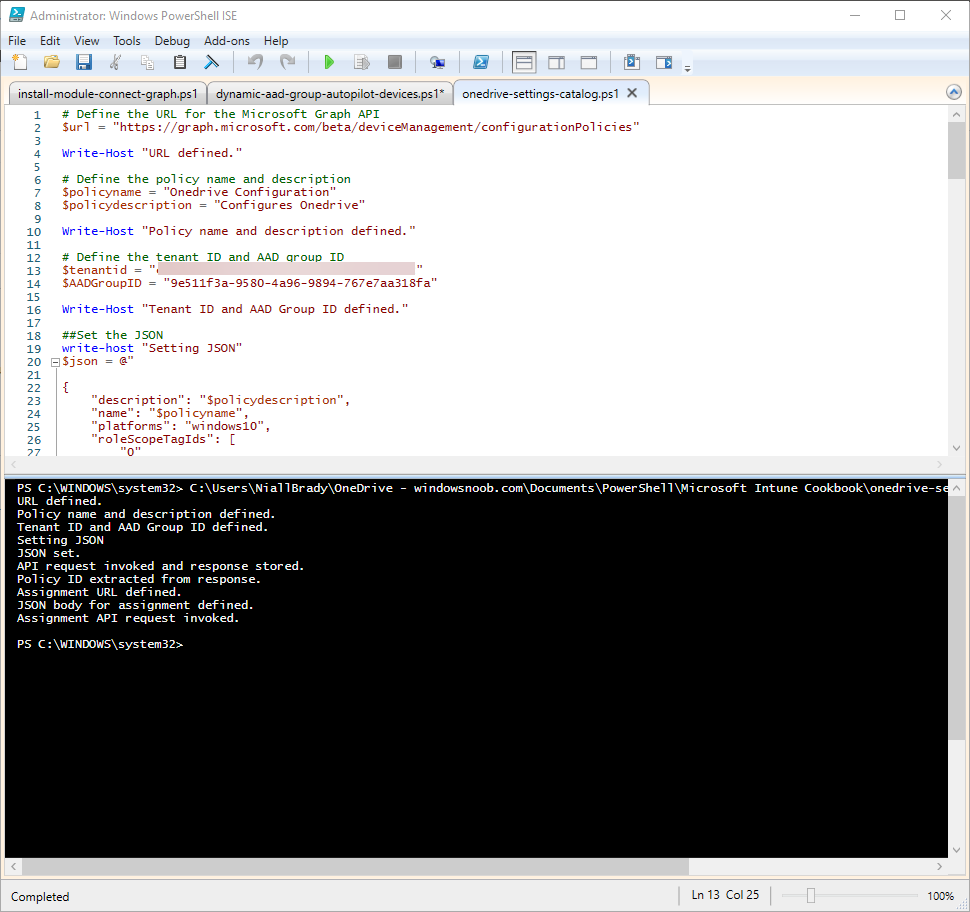
Task: Collapse the $json here-string fold marker
Action: coord(55,363)
